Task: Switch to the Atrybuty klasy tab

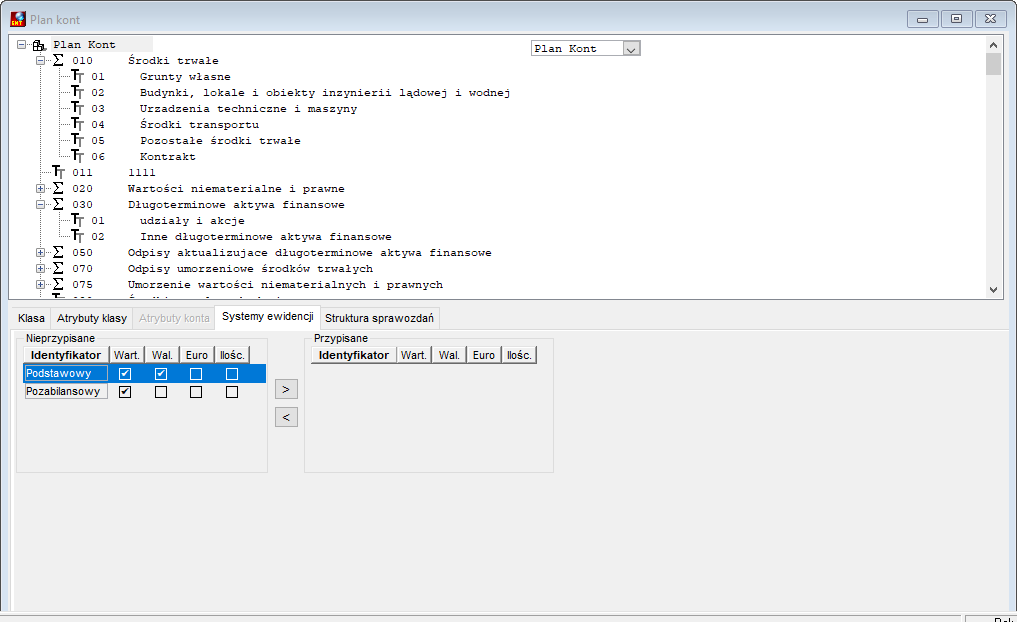Action: pos(91,318)
